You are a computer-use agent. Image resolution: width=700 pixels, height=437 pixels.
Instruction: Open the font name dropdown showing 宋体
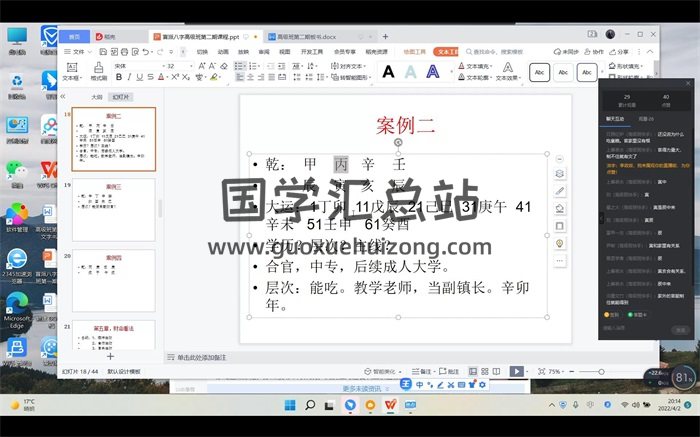(135, 65)
